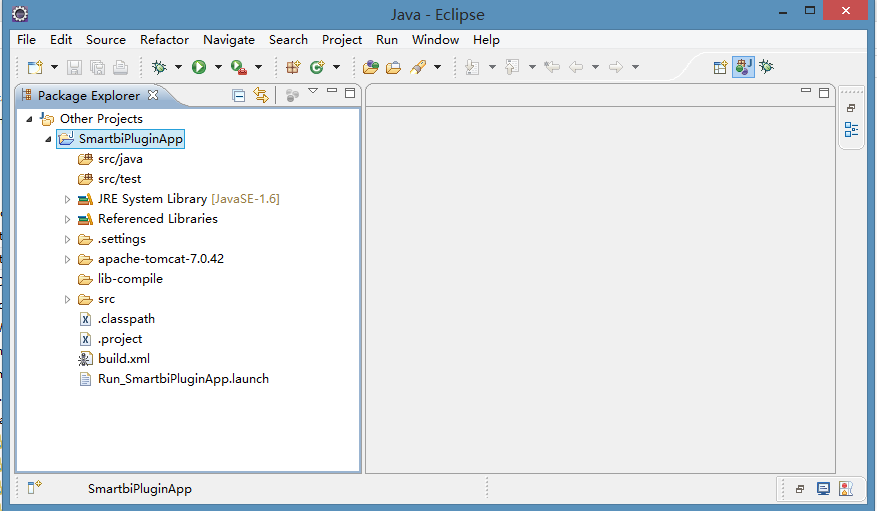This screenshot has height=511, width=877.
Task: Expand the .settings folder
Action: coord(67,239)
